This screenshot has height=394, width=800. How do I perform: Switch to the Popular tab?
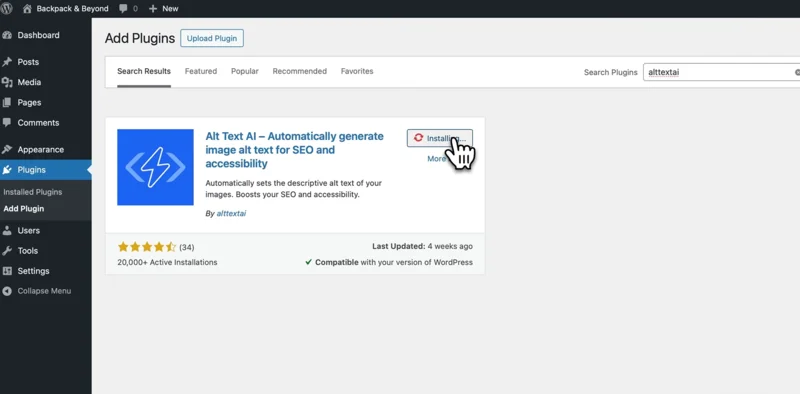click(244, 71)
